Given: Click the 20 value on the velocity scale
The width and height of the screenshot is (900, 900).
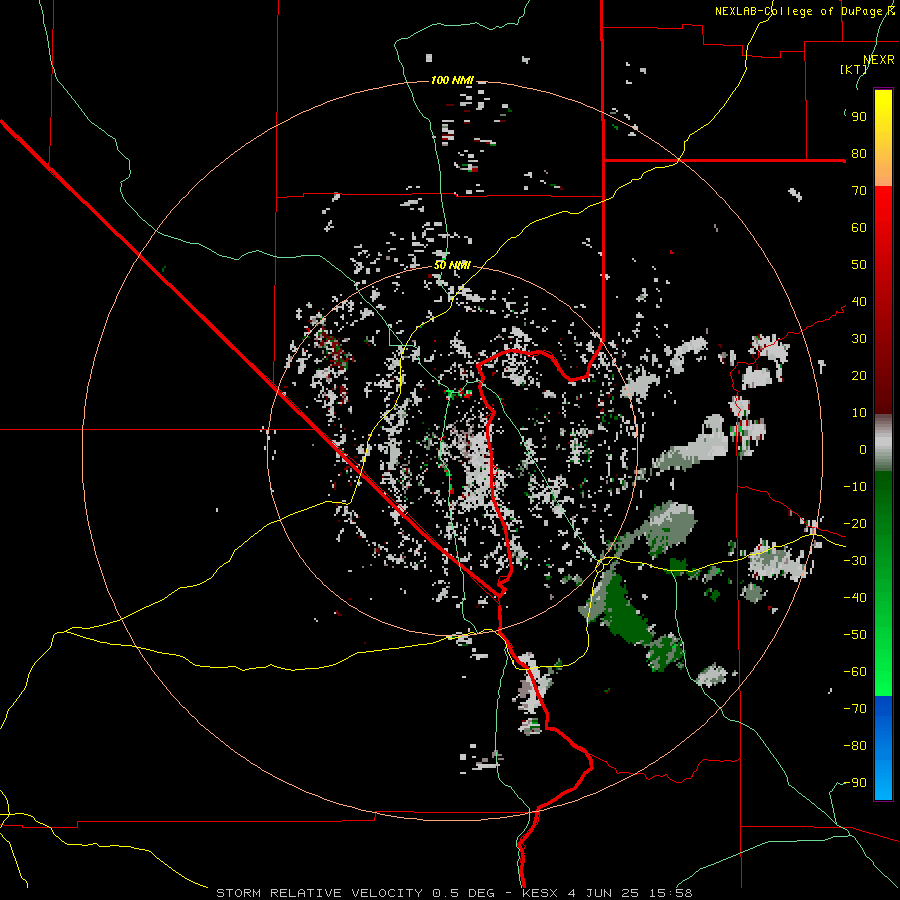Looking at the screenshot, I should pyautogui.click(x=859, y=376).
